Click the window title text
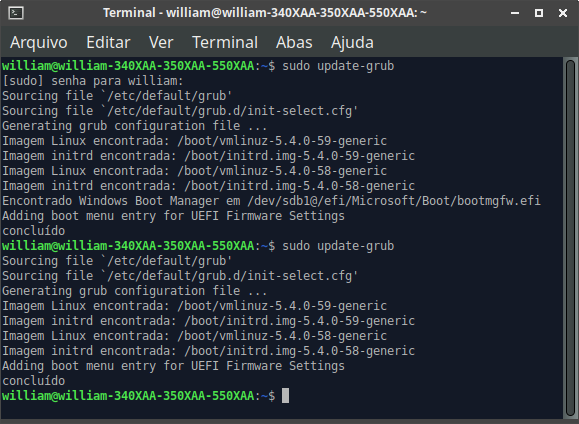The image size is (579, 424). pos(265,13)
